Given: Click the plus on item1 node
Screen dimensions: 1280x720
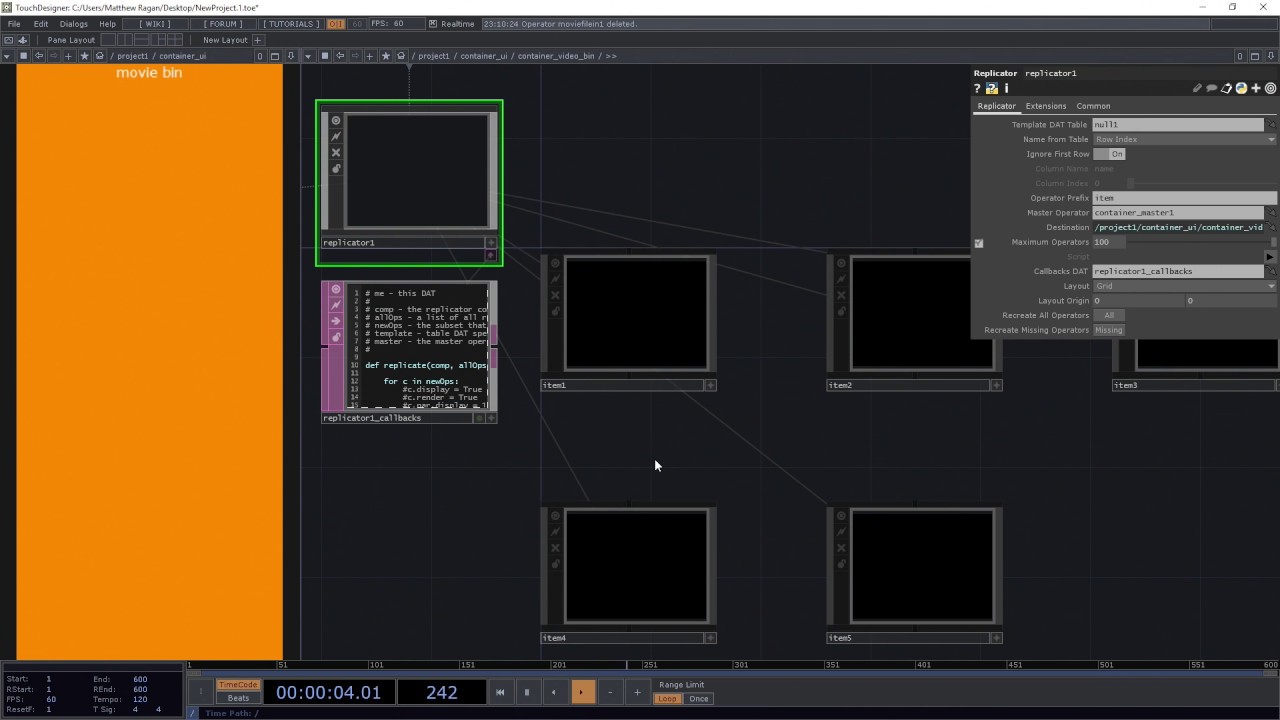Looking at the screenshot, I should pyautogui.click(x=710, y=385).
